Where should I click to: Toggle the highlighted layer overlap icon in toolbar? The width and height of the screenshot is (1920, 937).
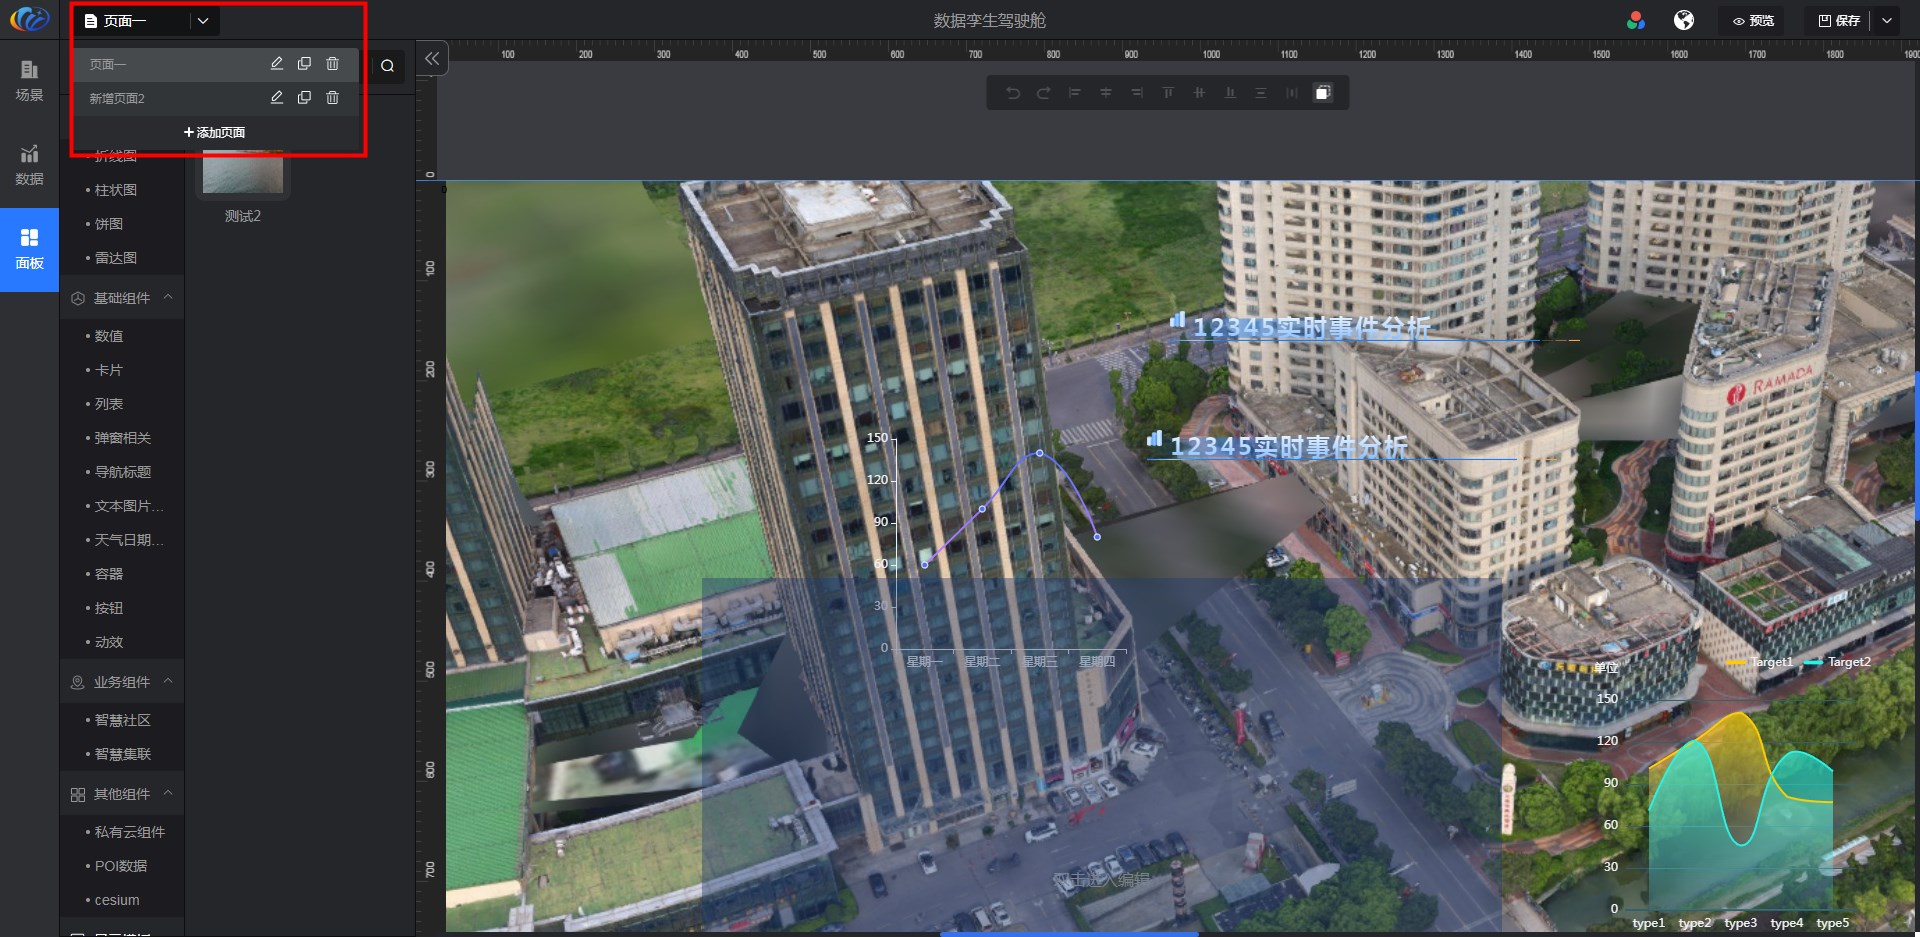tap(1322, 93)
